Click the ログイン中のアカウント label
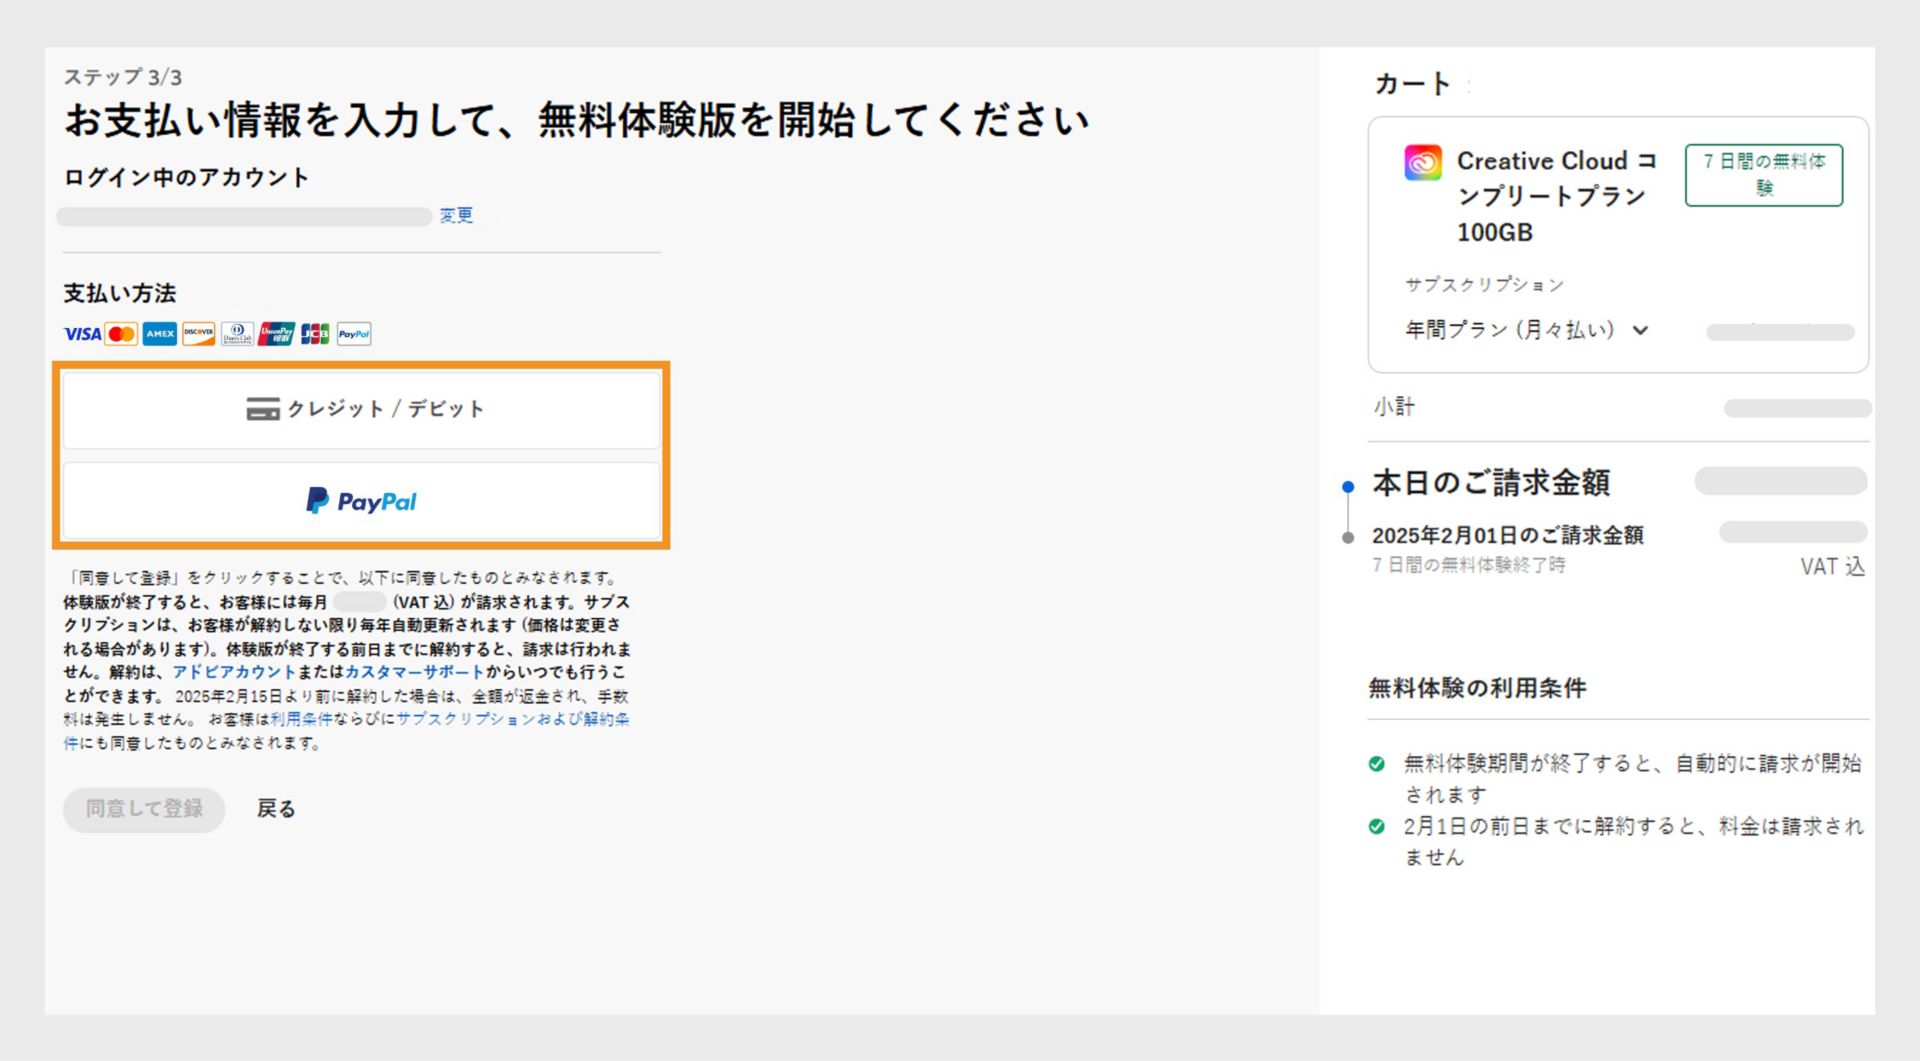Screen dimensions: 1920x1061 click(187, 177)
